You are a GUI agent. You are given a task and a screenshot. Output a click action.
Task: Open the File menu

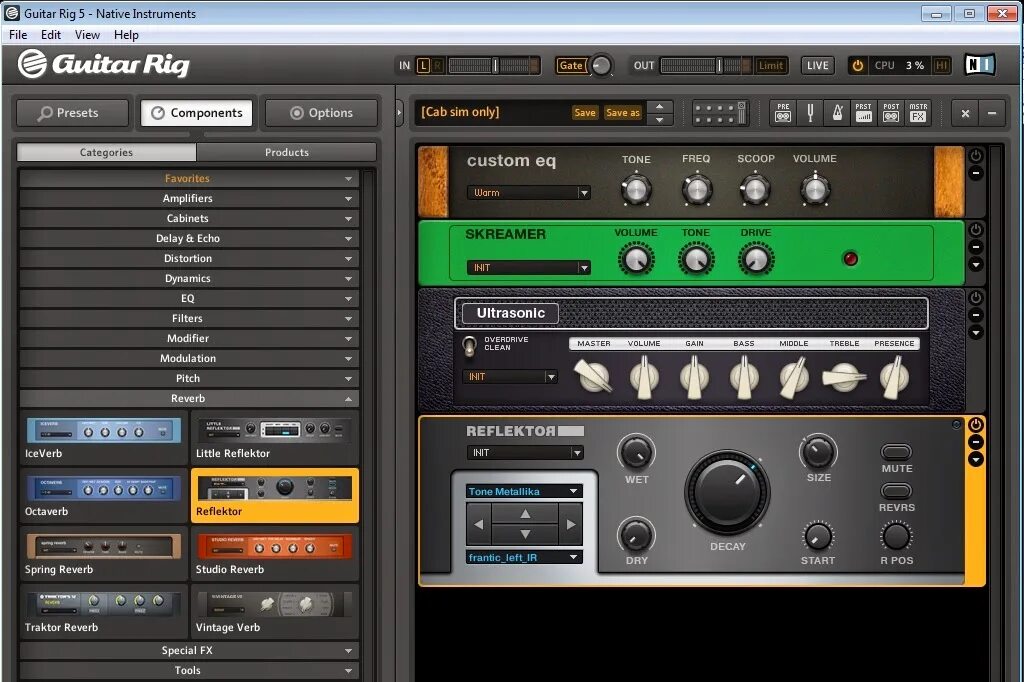(x=18, y=35)
